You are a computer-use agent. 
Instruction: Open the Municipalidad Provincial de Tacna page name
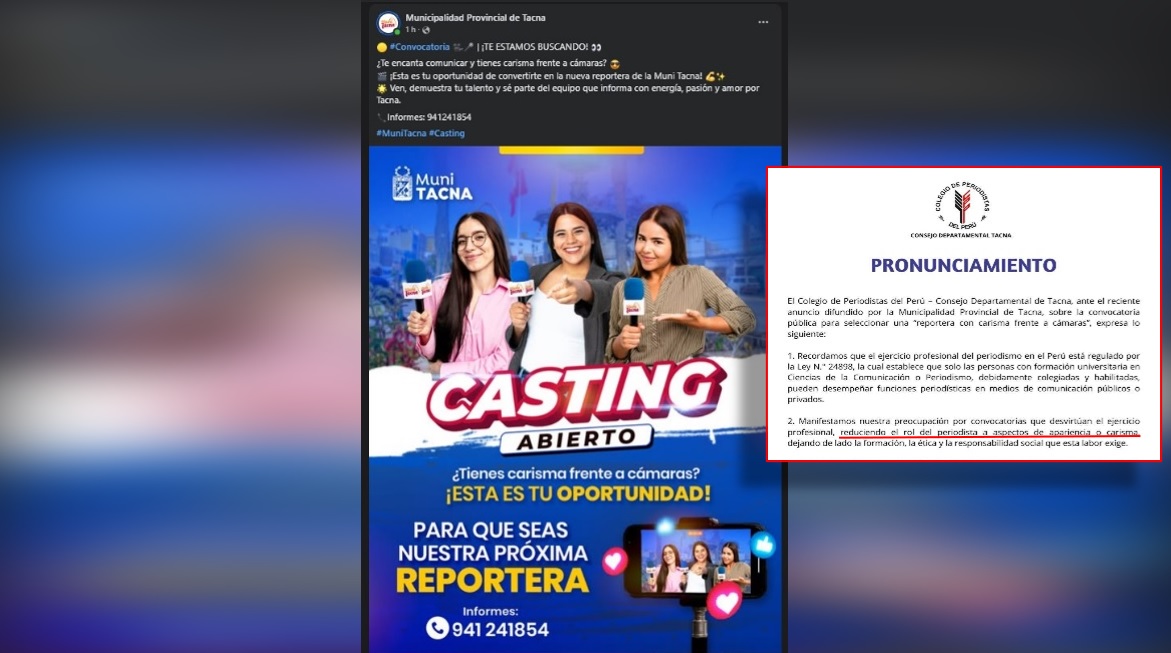click(x=475, y=17)
